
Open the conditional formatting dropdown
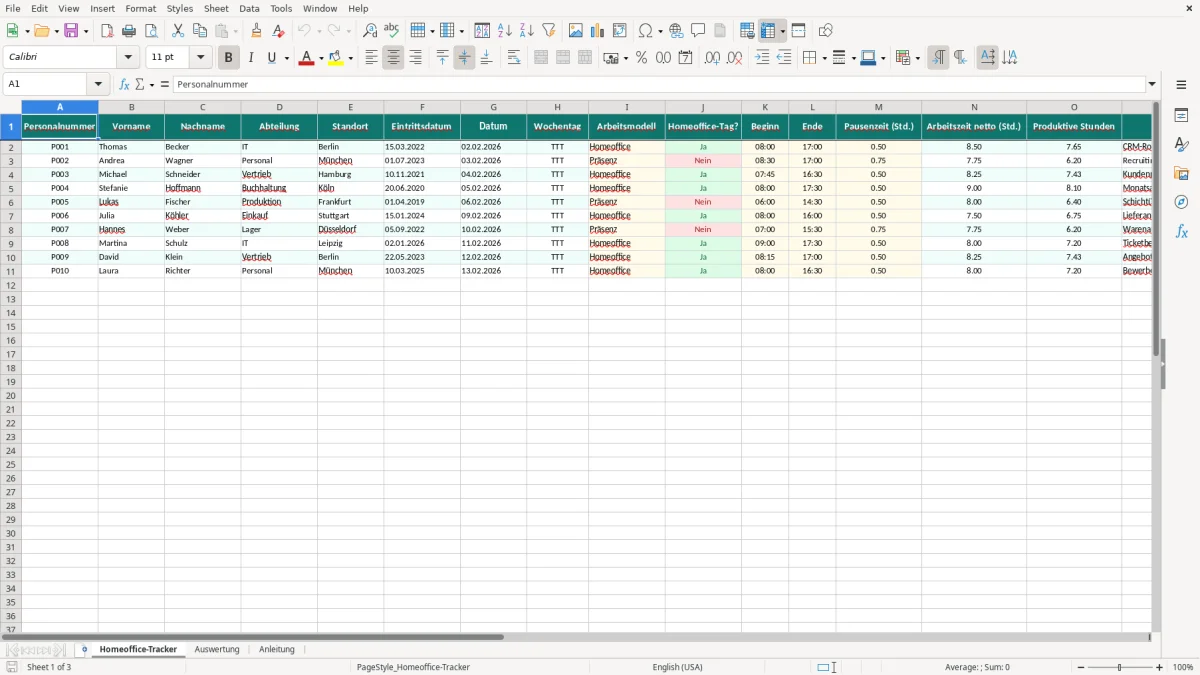tap(917, 58)
